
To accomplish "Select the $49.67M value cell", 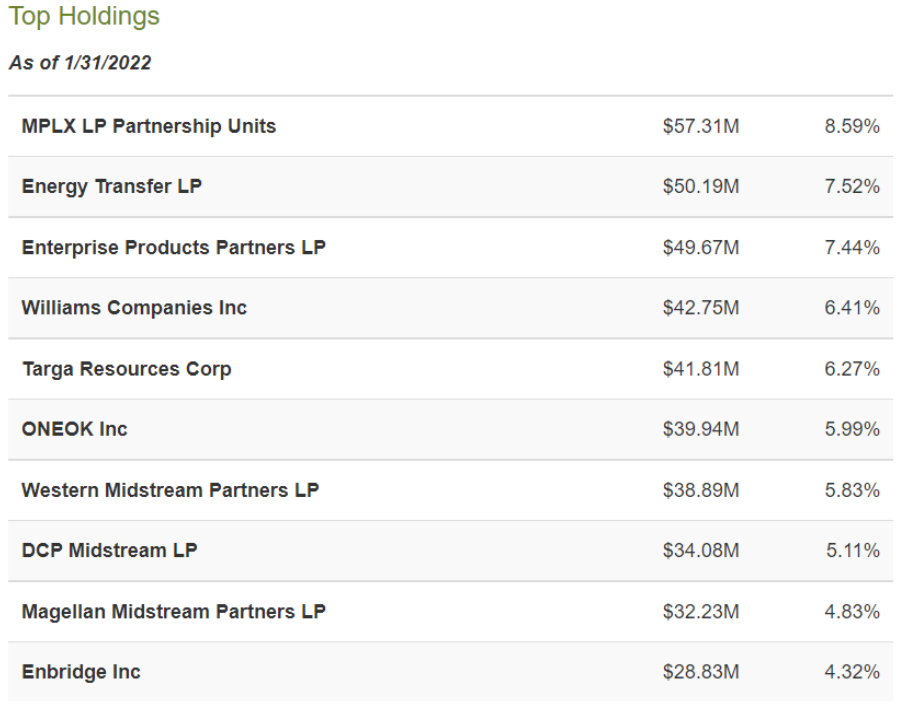I will coord(700,247).
